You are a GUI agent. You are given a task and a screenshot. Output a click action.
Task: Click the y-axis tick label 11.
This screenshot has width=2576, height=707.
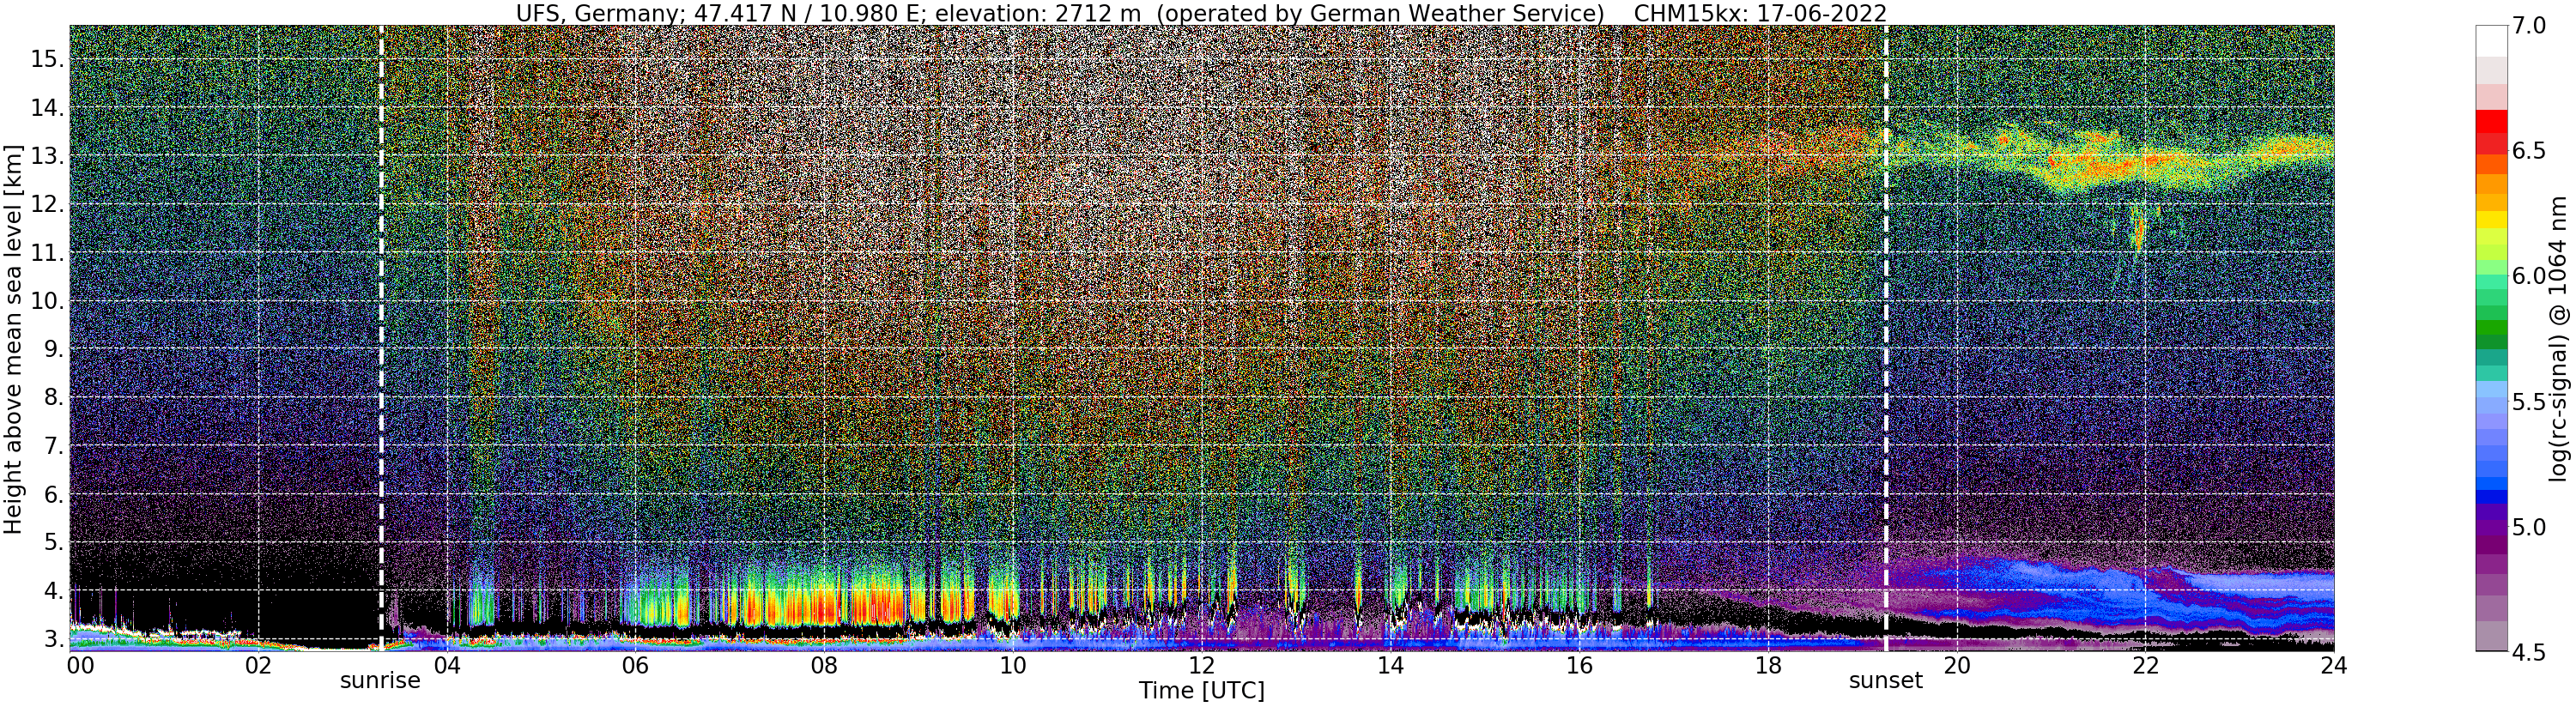(47, 253)
